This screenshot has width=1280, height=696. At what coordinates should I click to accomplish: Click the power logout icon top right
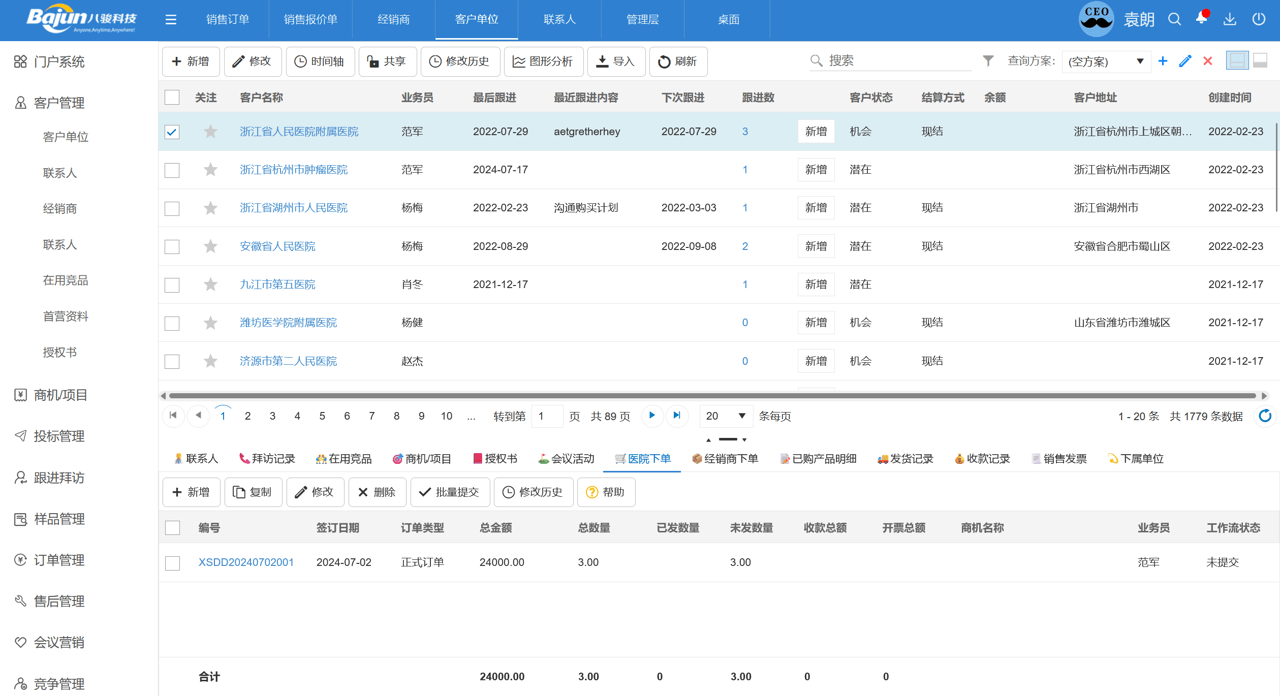click(1257, 18)
